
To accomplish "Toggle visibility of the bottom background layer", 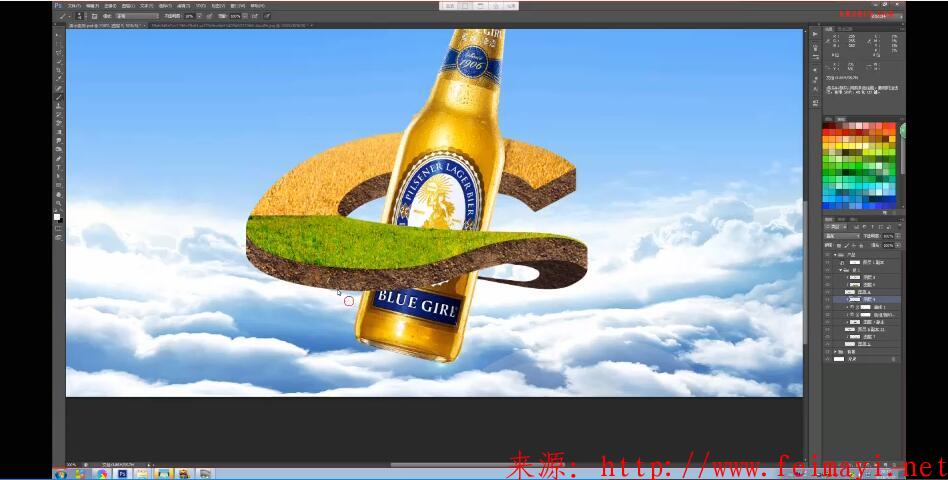I will (x=828, y=360).
